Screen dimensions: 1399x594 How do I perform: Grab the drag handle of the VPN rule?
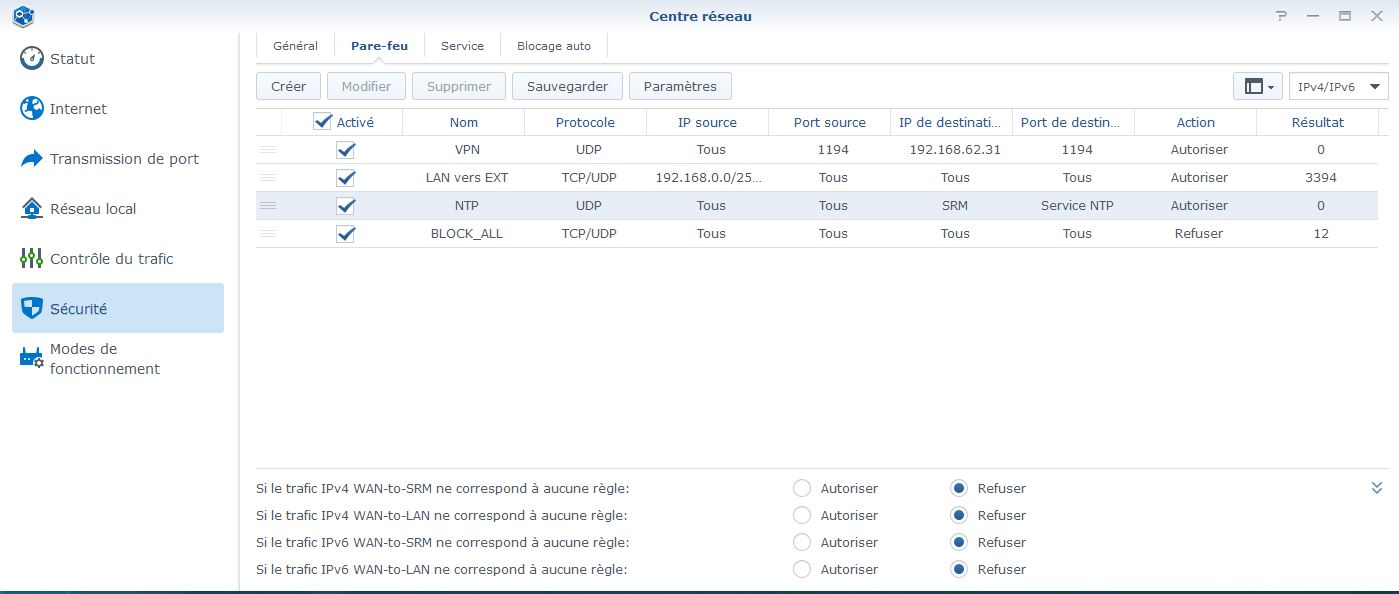[x=268, y=149]
